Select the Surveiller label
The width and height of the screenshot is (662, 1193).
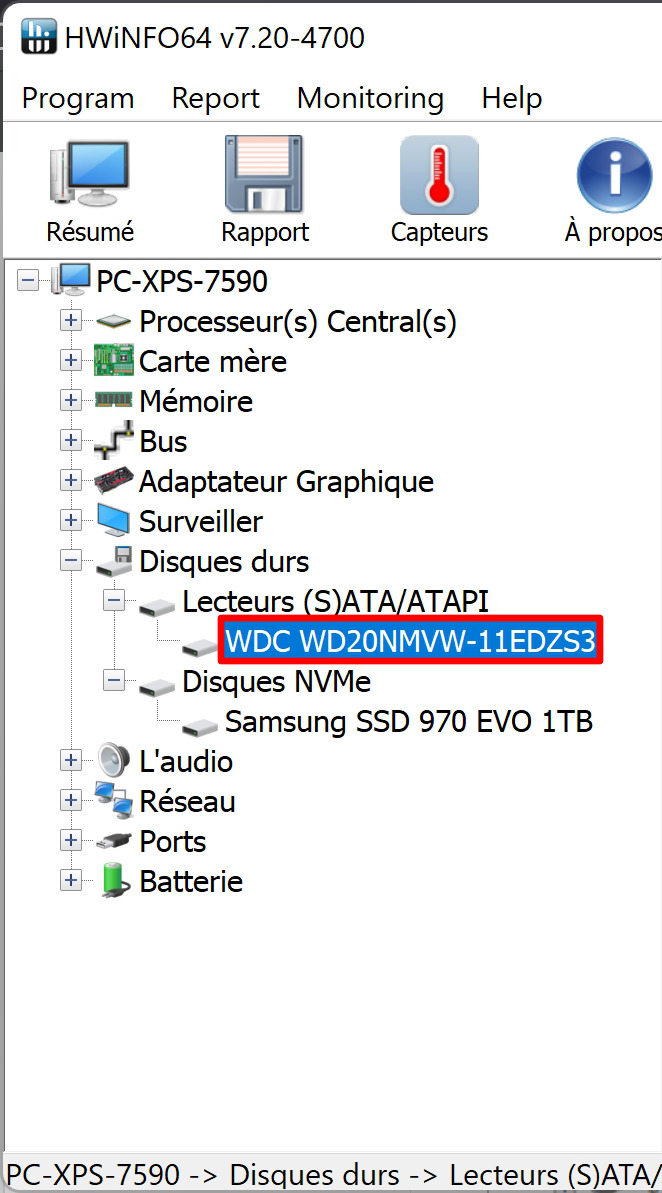click(x=201, y=522)
